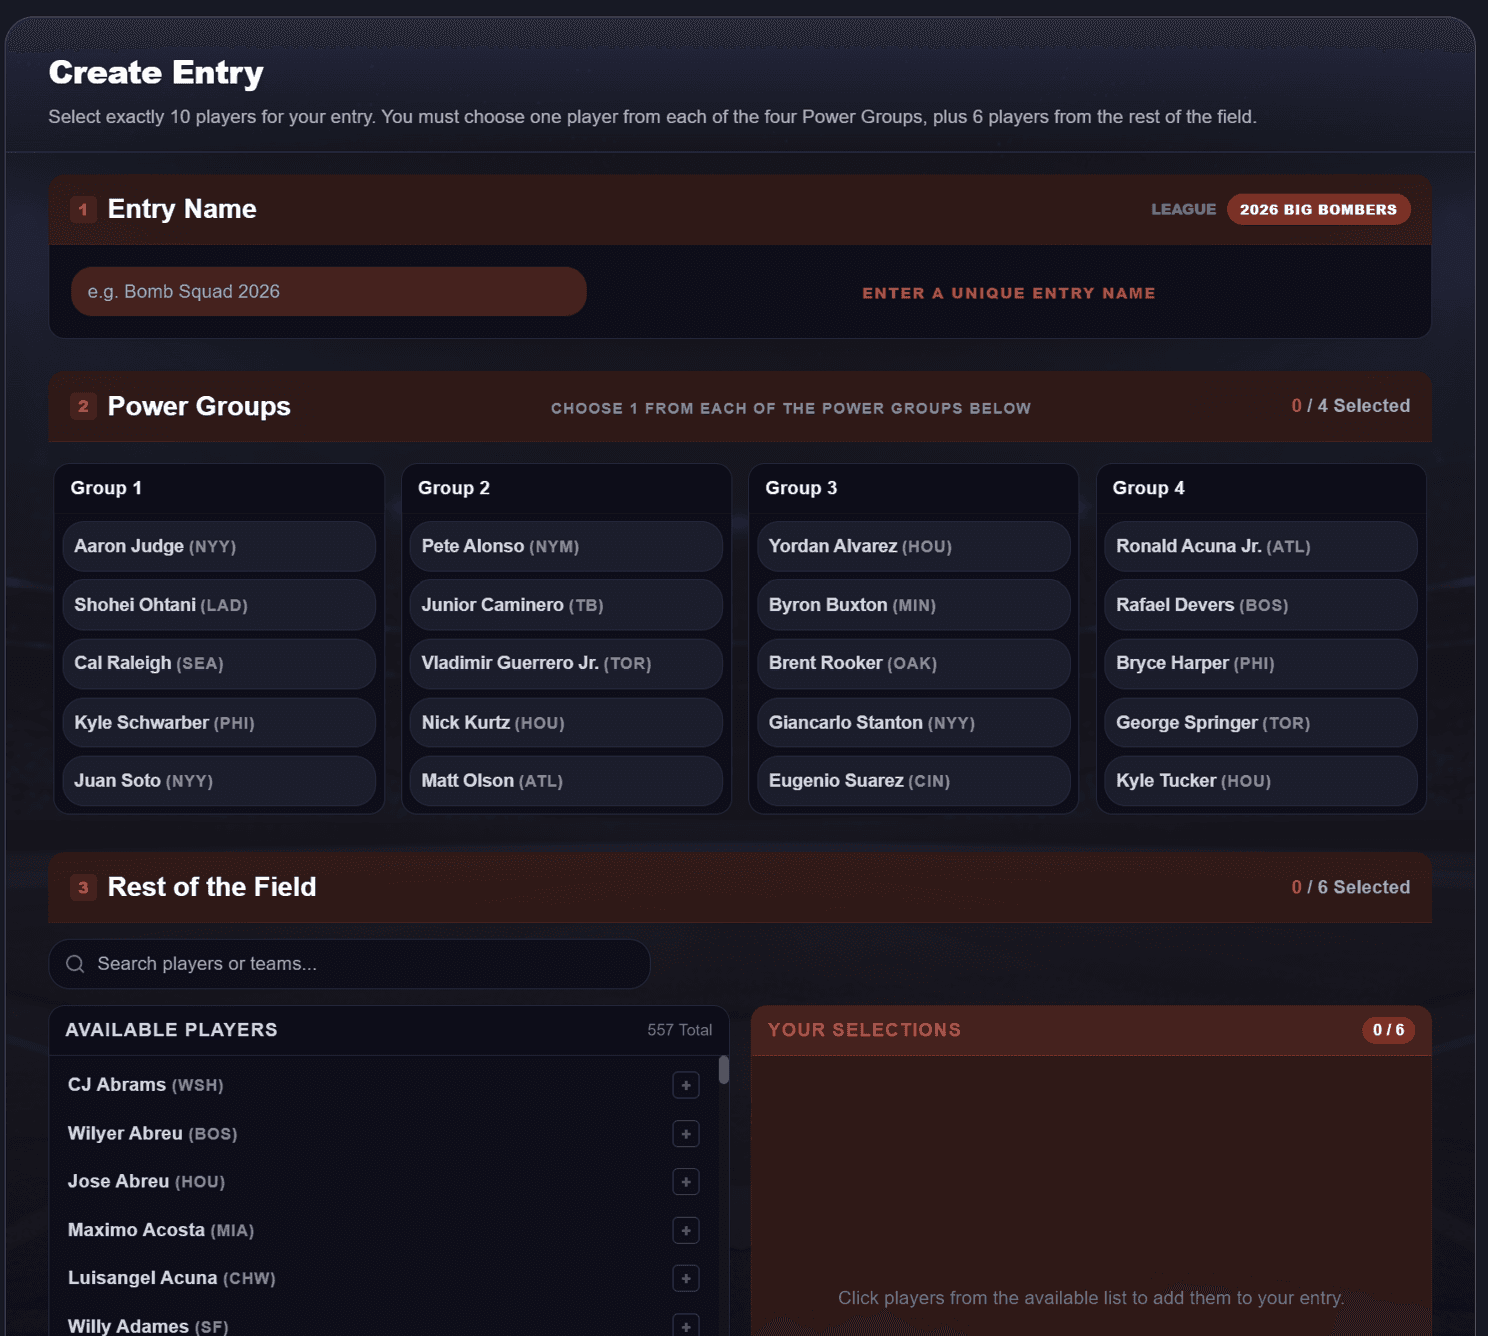Click the search players or teams field

click(349, 963)
